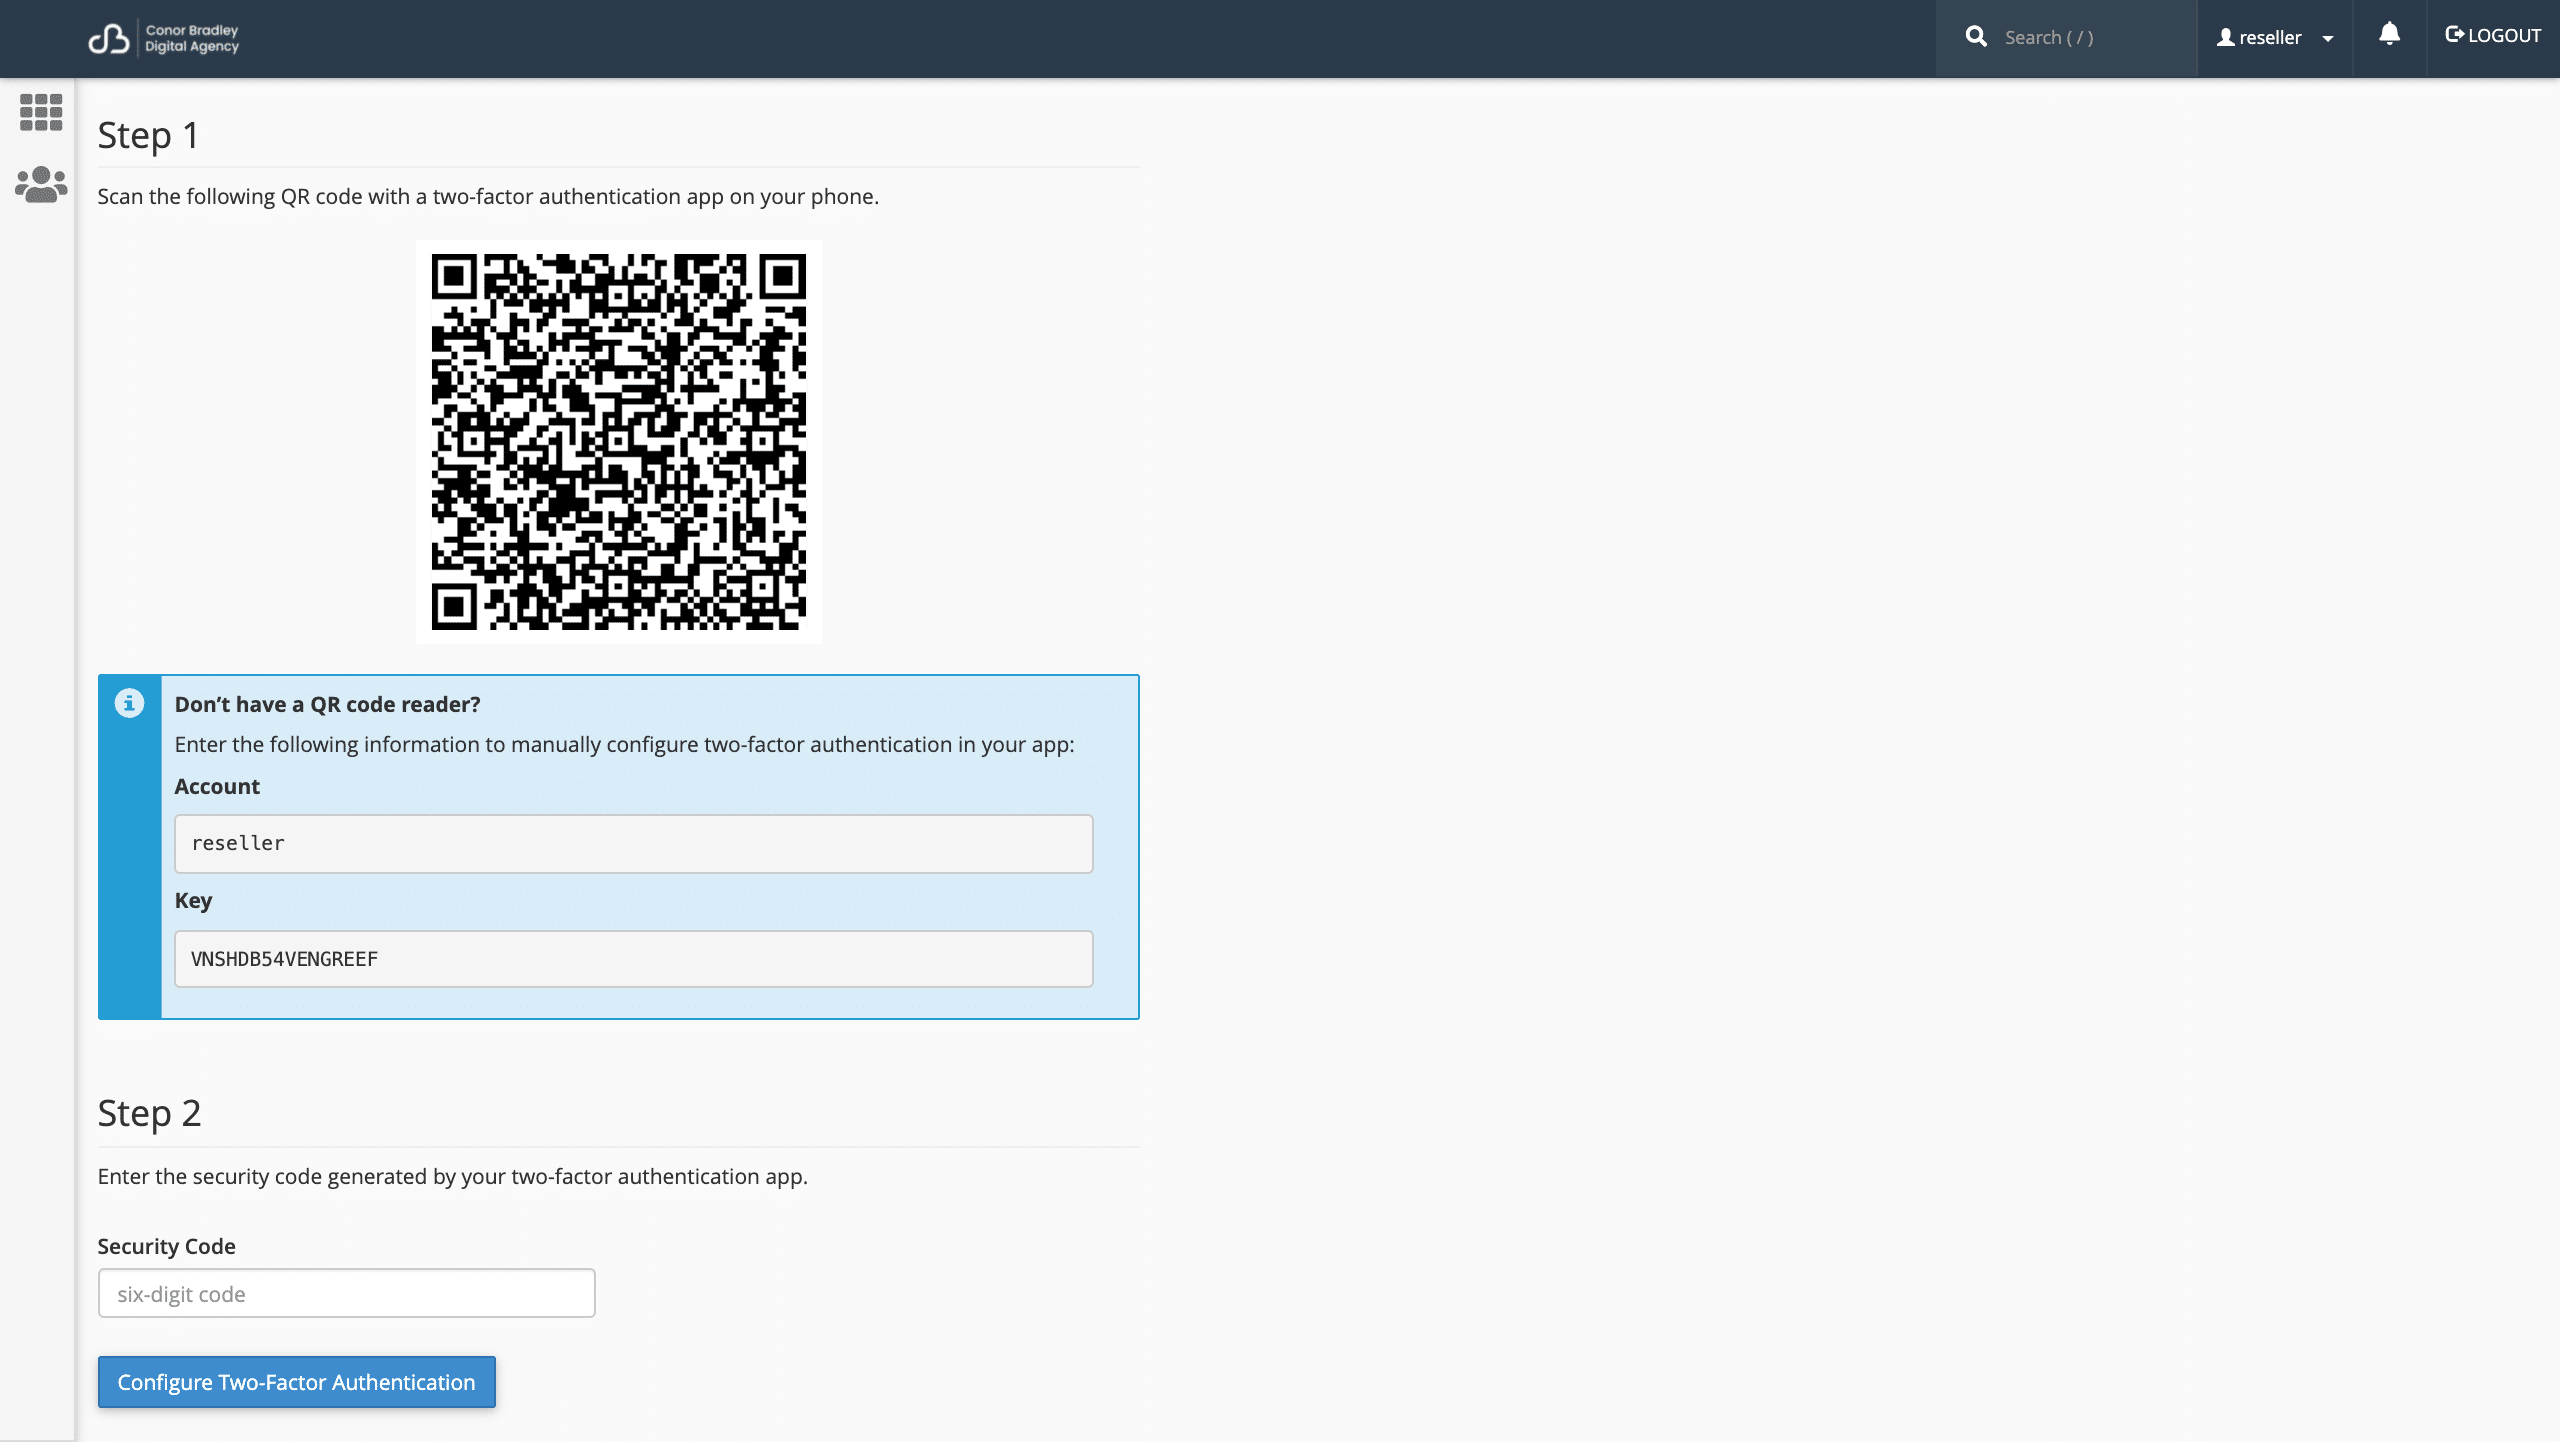
Task: Click the Step 2 heading
Action: tap(150, 1113)
